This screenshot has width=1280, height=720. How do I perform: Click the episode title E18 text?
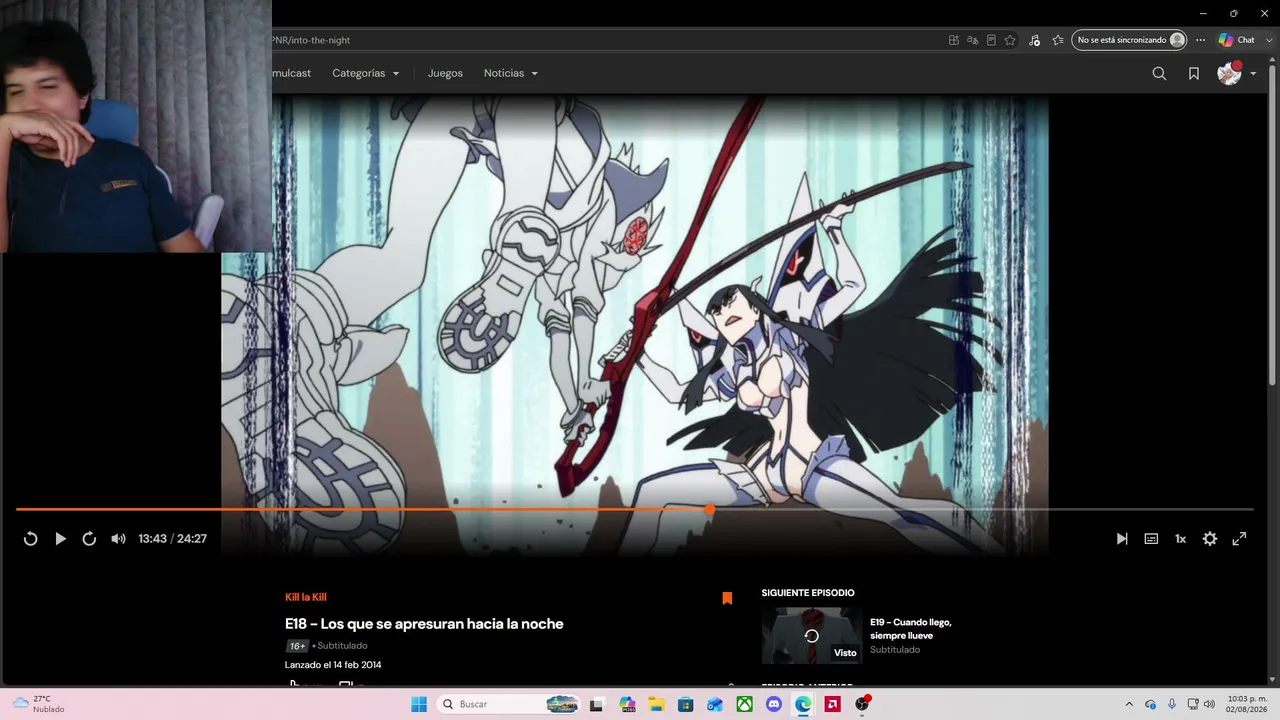[424, 624]
